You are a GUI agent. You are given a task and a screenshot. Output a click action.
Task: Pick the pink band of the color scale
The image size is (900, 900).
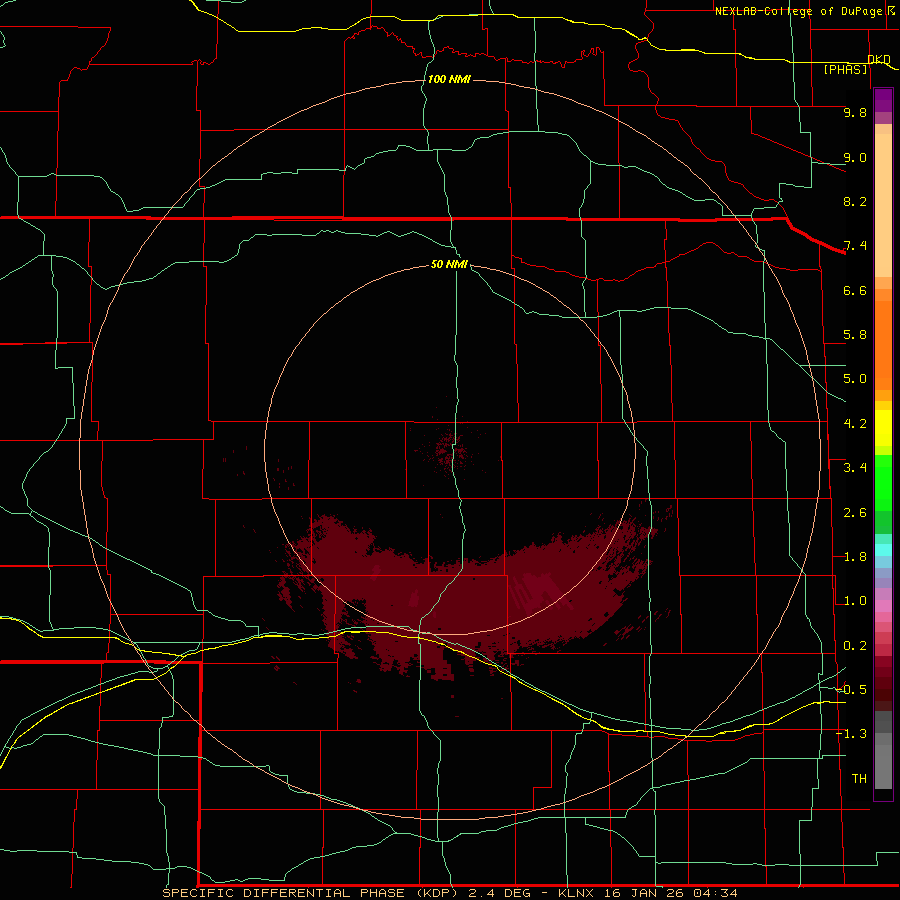click(x=883, y=606)
